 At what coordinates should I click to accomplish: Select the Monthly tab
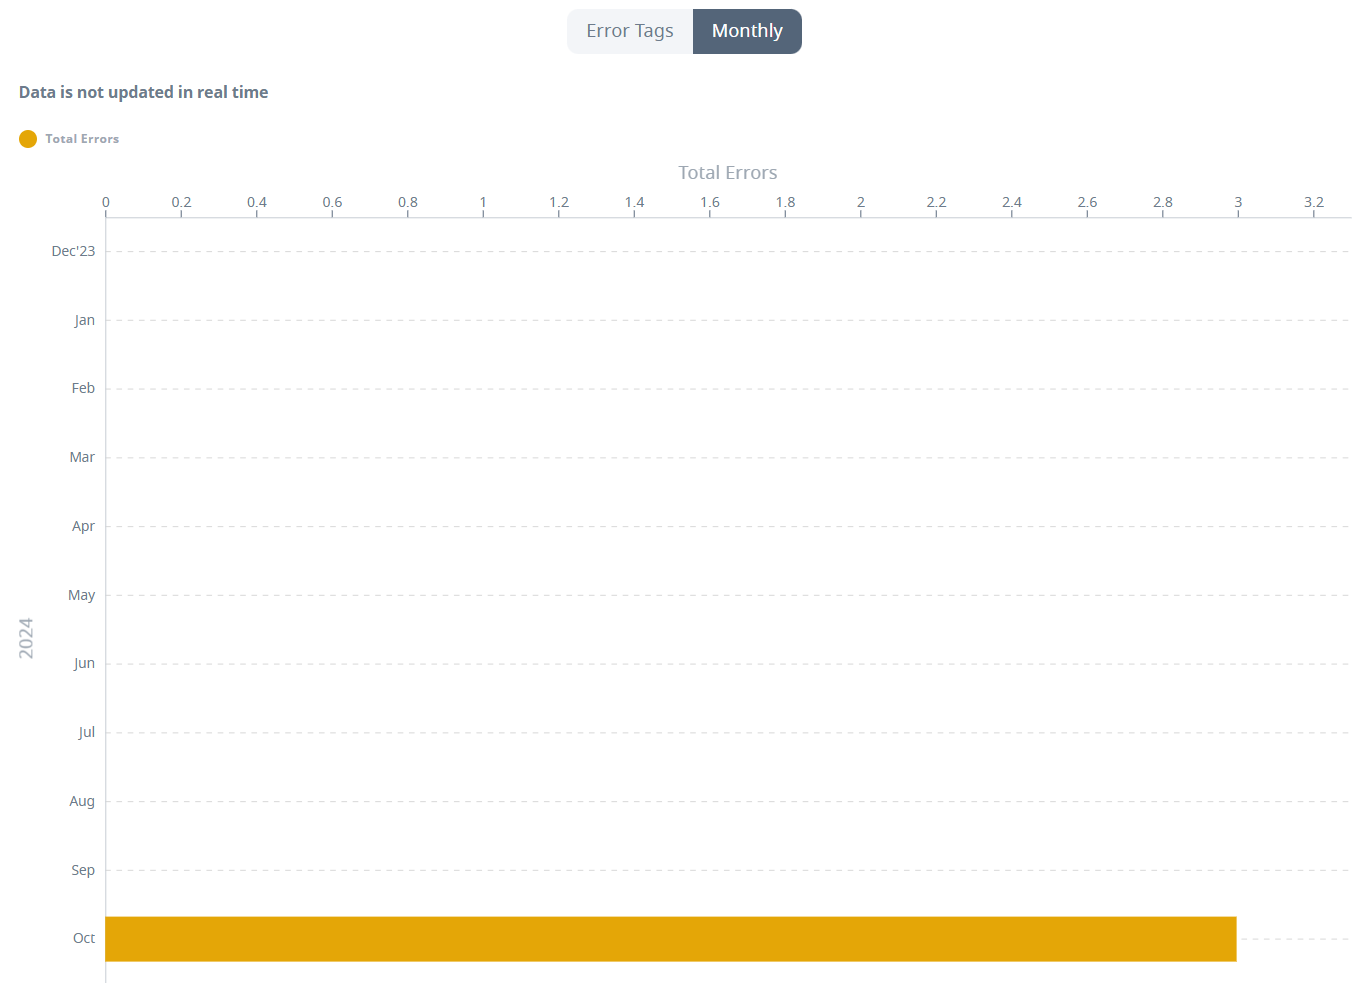tap(747, 31)
